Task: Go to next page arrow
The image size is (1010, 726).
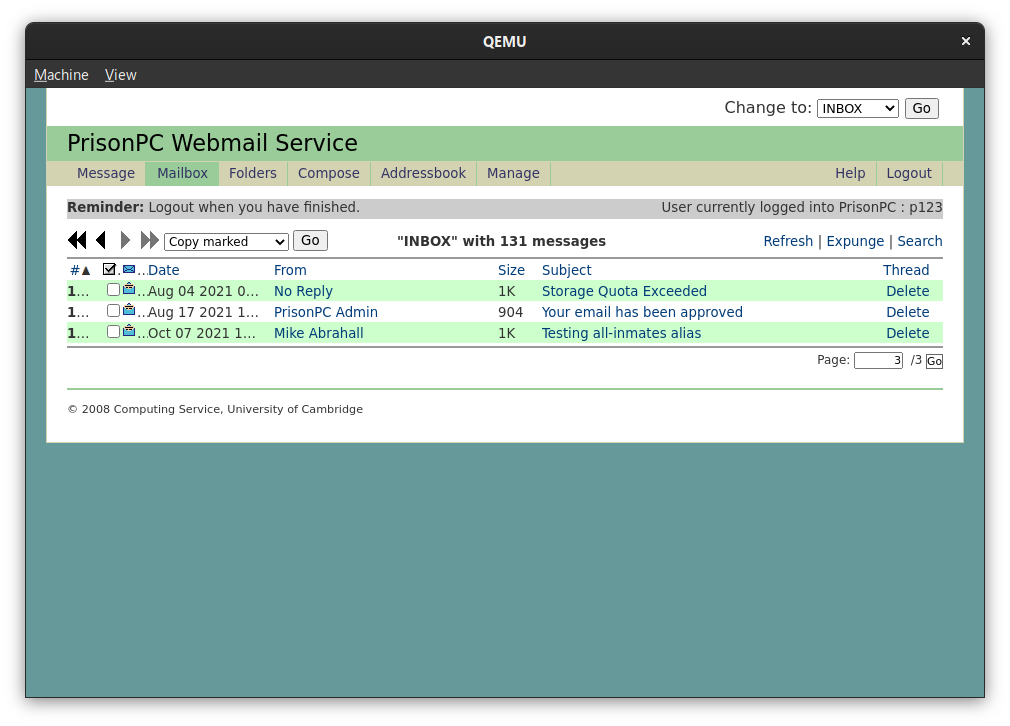Action: tap(126, 240)
